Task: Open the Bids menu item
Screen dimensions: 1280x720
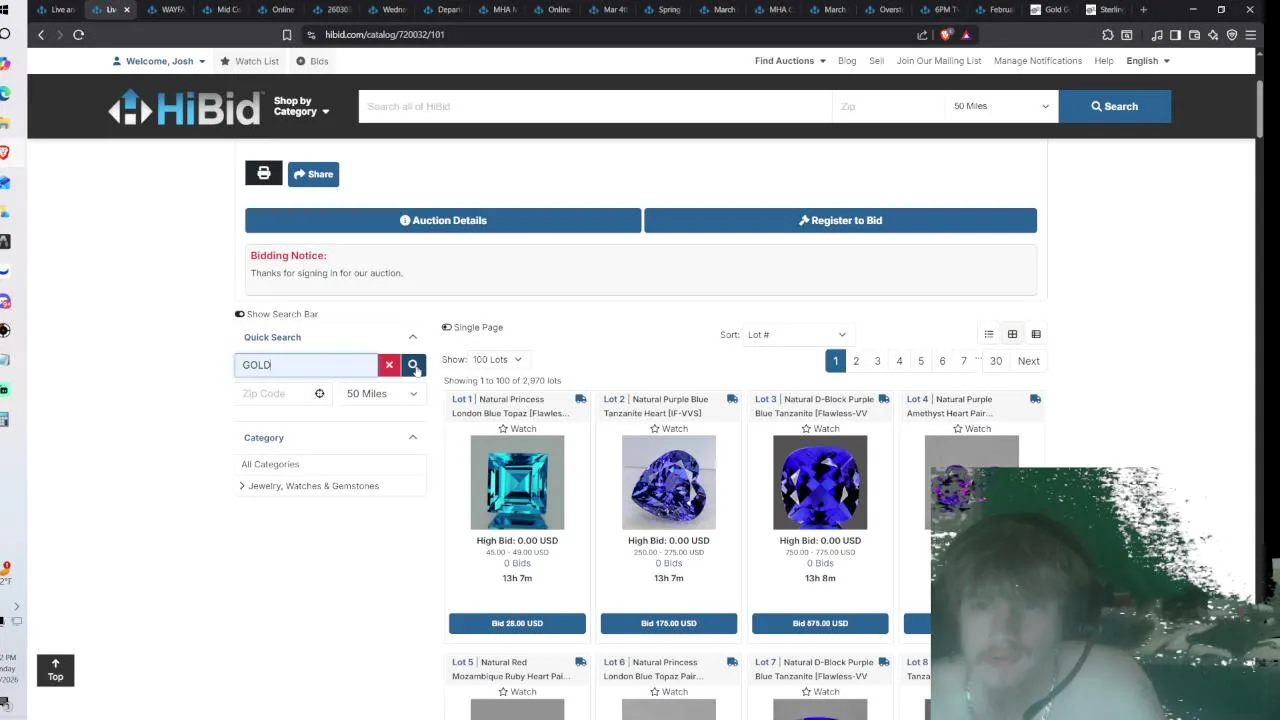Action: coord(312,61)
